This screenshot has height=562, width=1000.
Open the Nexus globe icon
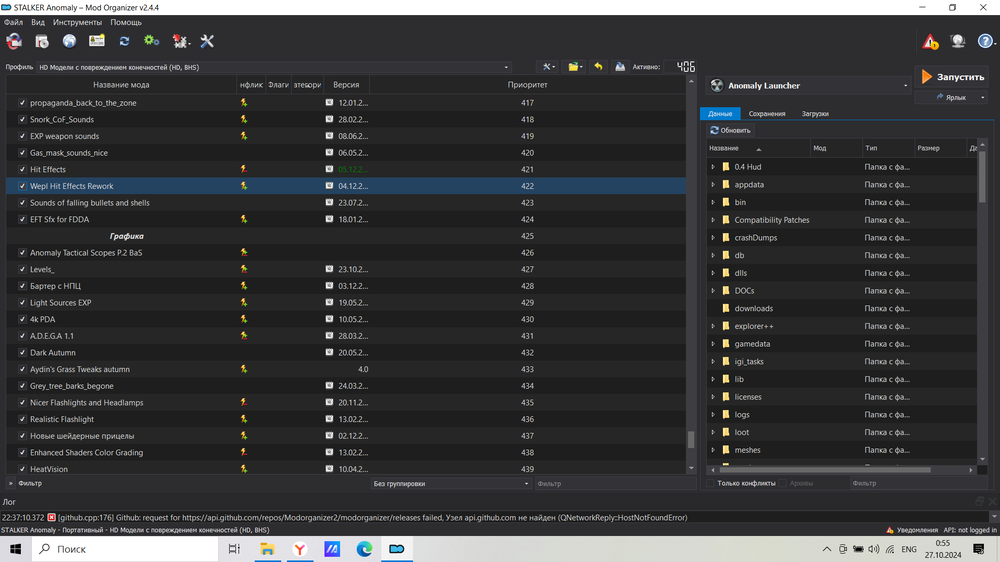[x=69, y=41]
